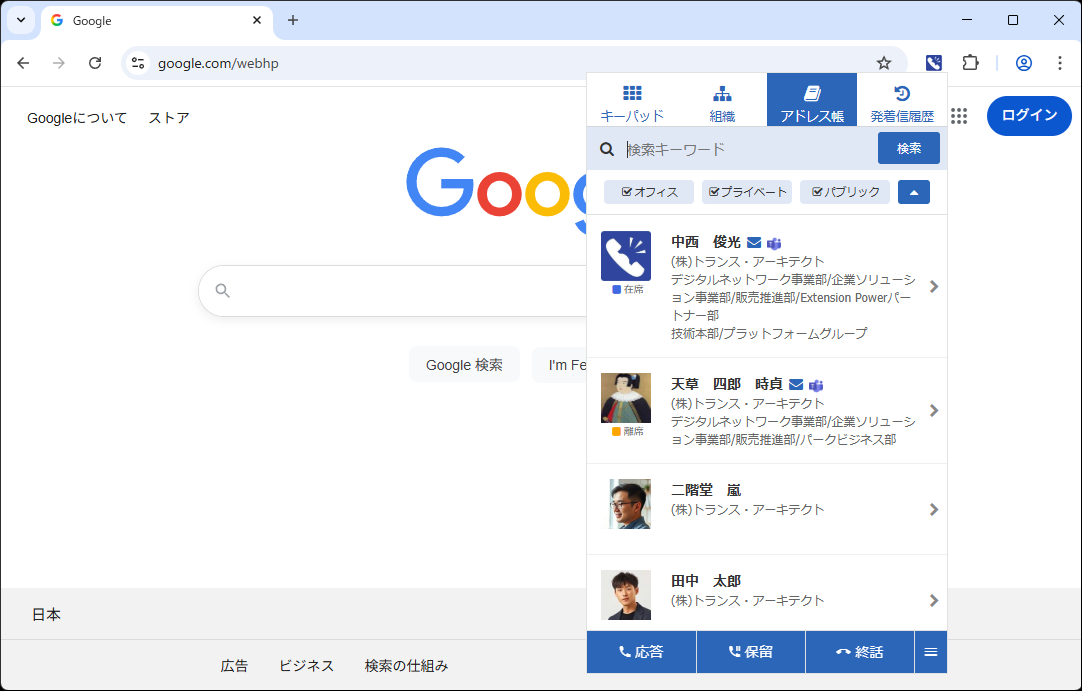Click the keypad grid icon above キーパッド
The height and width of the screenshot is (691, 1082).
632,91
